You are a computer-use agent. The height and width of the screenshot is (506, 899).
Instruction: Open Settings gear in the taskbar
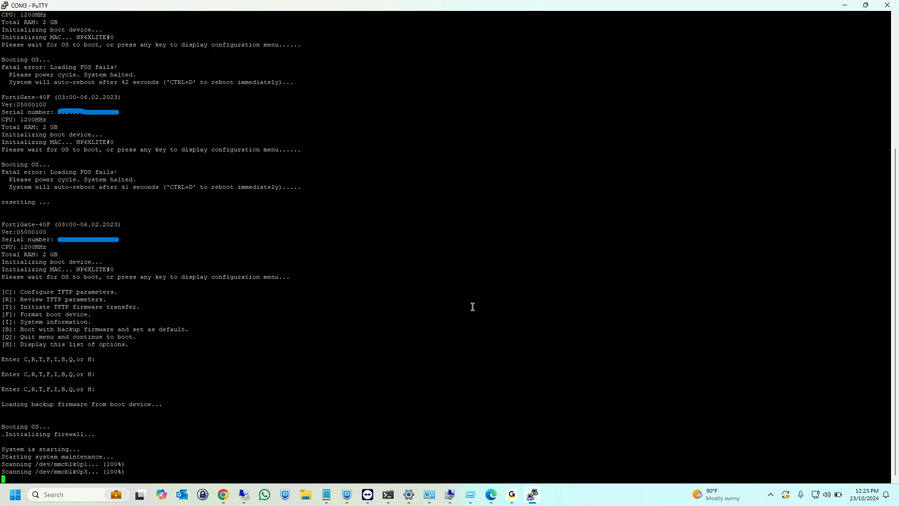pyautogui.click(x=409, y=495)
